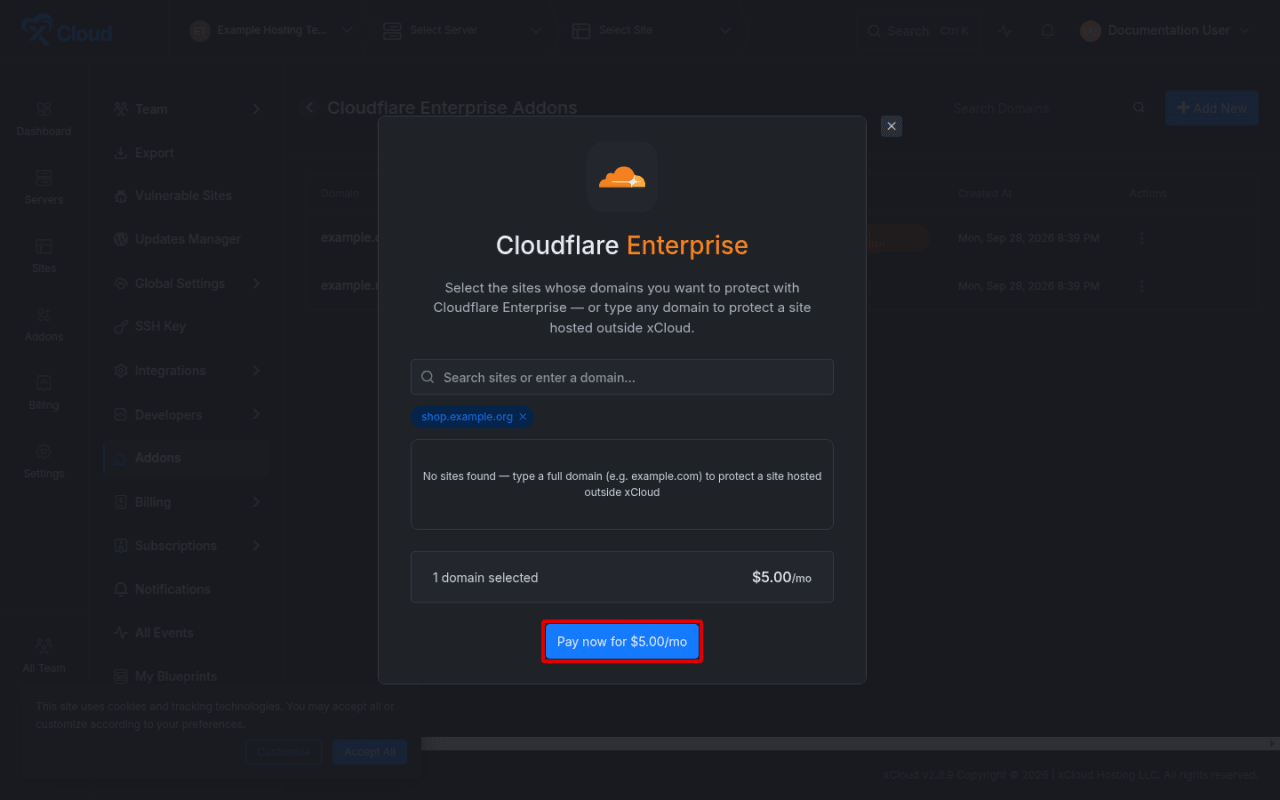Close the Cloudflare Enterprise dialog

(x=892, y=126)
